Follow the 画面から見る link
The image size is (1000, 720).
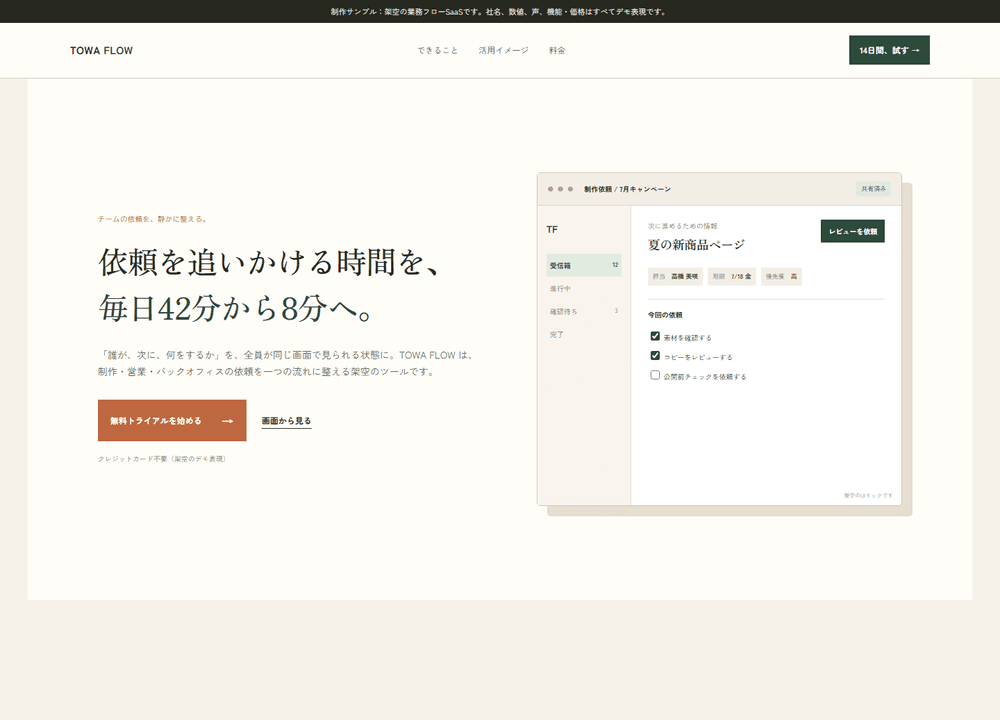click(286, 421)
